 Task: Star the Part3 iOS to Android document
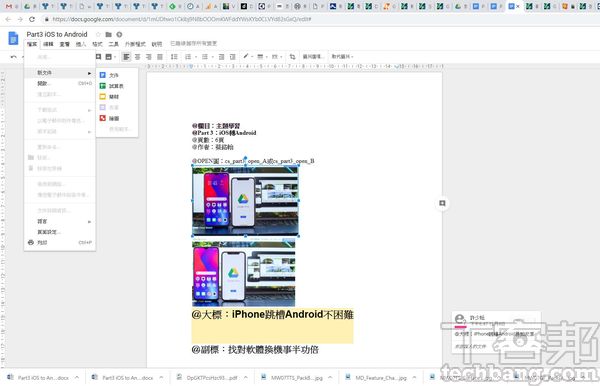click(98, 34)
